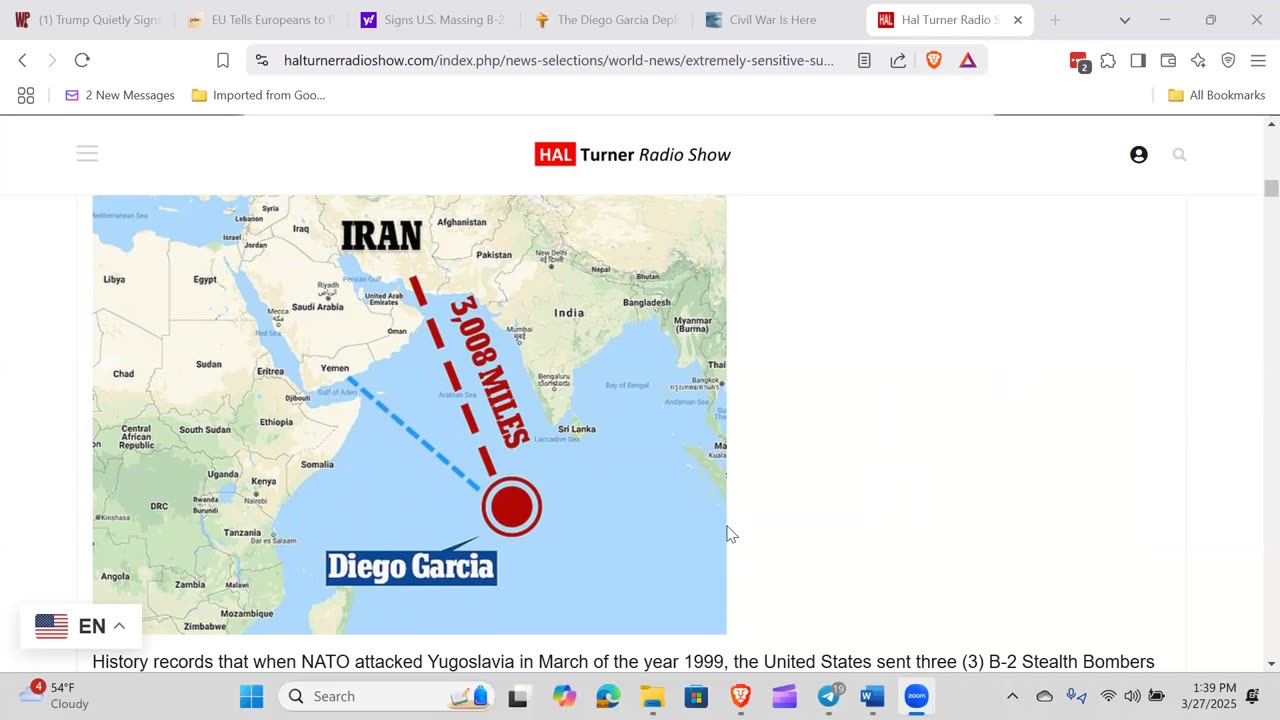Switch to the Trump Quietly Signs tab
This screenshot has height=720, width=1280.
pyautogui.click(x=87, y=20)
